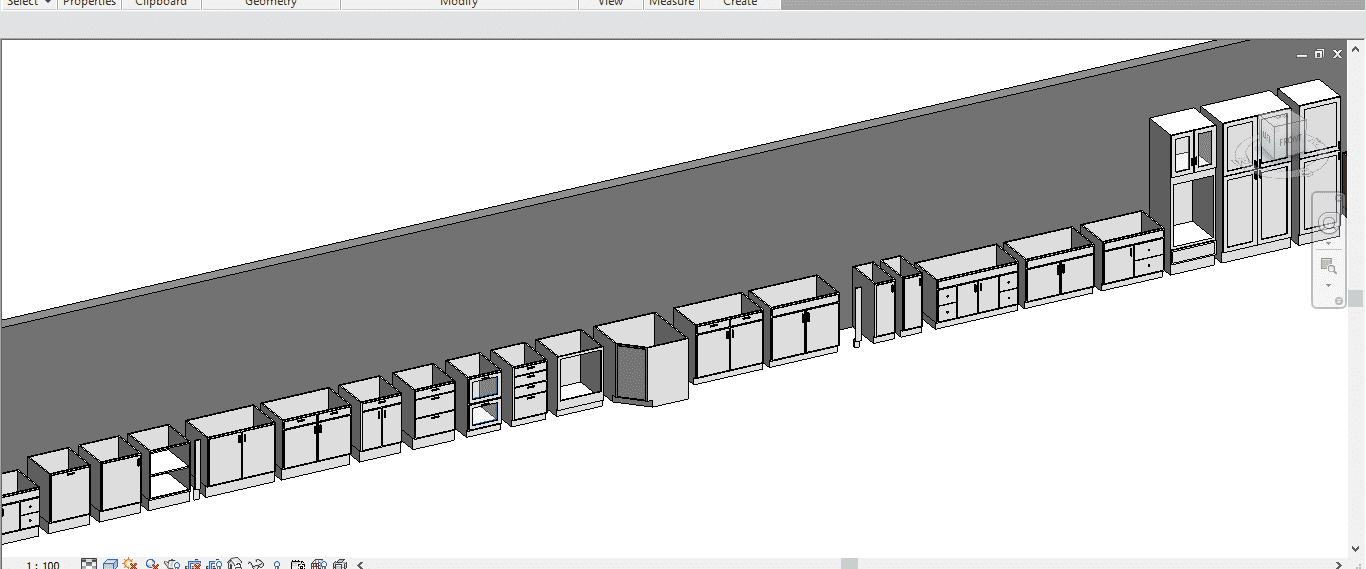Click the Zoom Region navigation bar icon

coord(1328,266)
